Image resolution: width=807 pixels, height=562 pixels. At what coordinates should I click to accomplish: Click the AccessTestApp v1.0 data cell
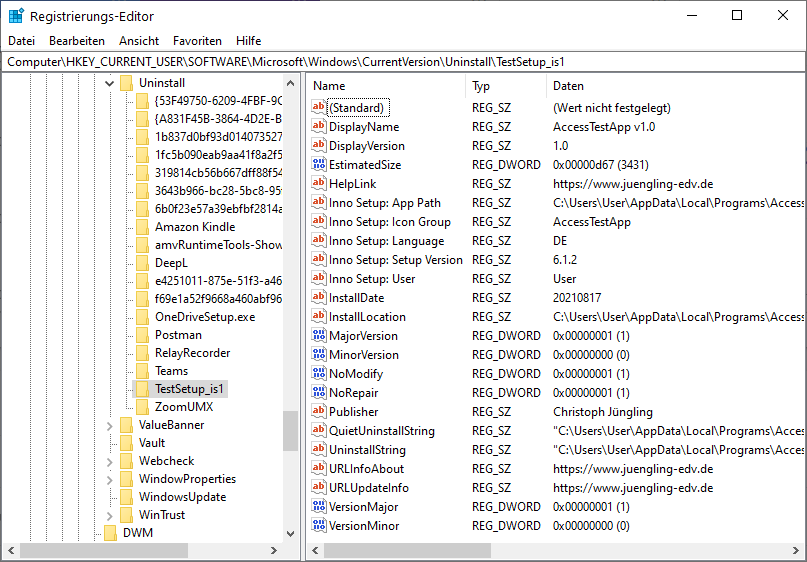pyautogui.click(x=604, y=127)
